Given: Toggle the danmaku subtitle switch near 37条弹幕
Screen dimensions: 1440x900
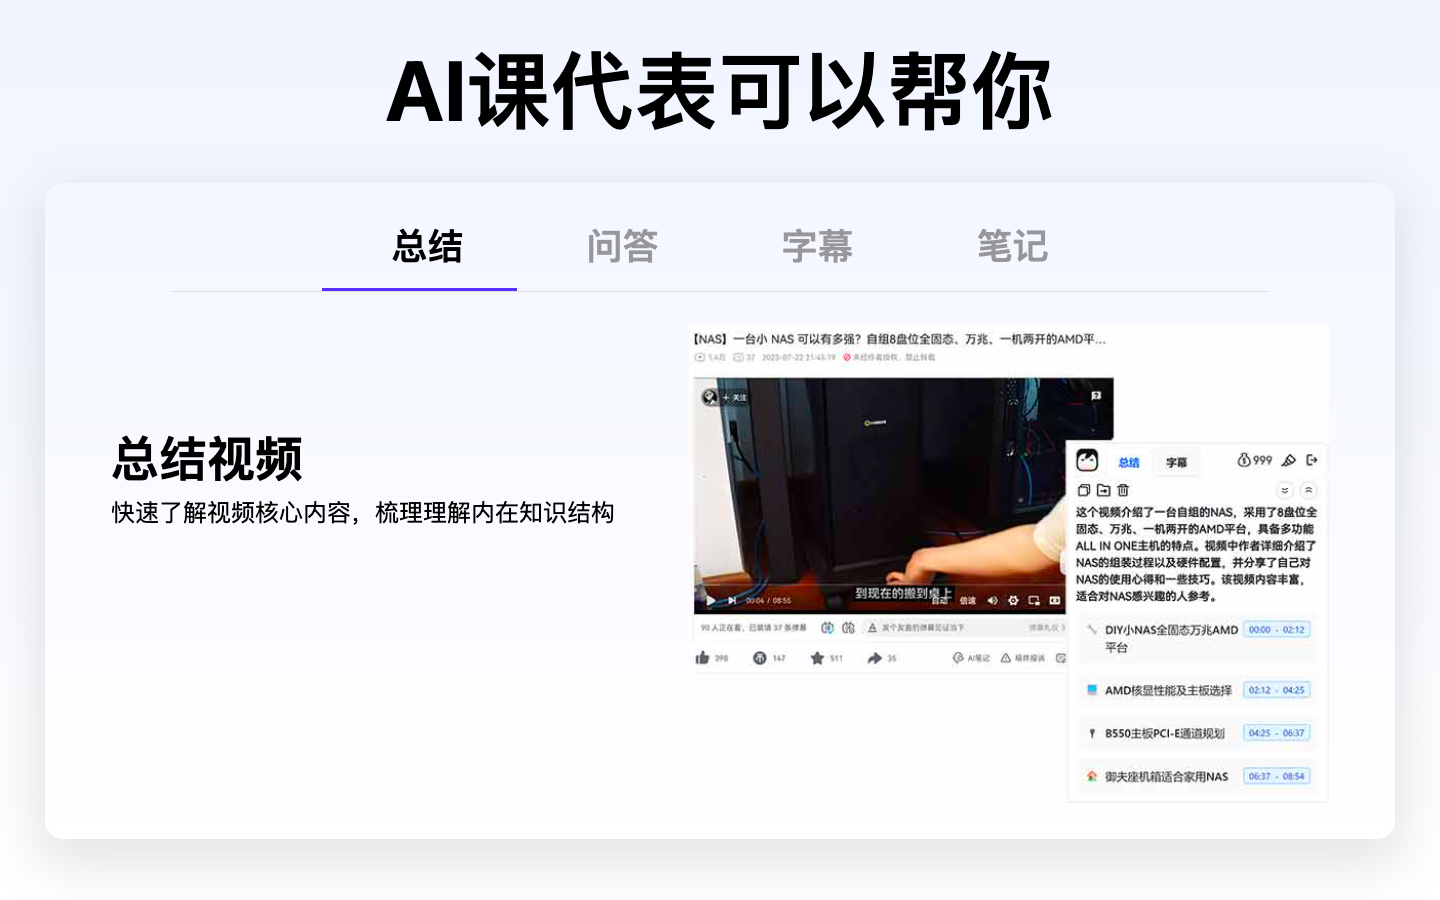Looking at the screenshot, I should coord(827,627).
